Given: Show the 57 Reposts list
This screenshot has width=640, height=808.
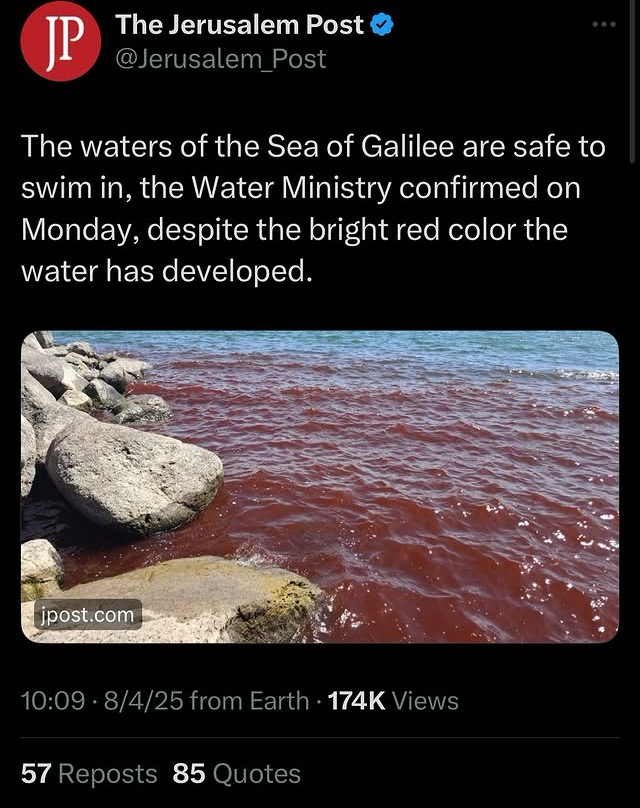Looking at the screenshot, I should pyautogui.click(x=89, y=773).
